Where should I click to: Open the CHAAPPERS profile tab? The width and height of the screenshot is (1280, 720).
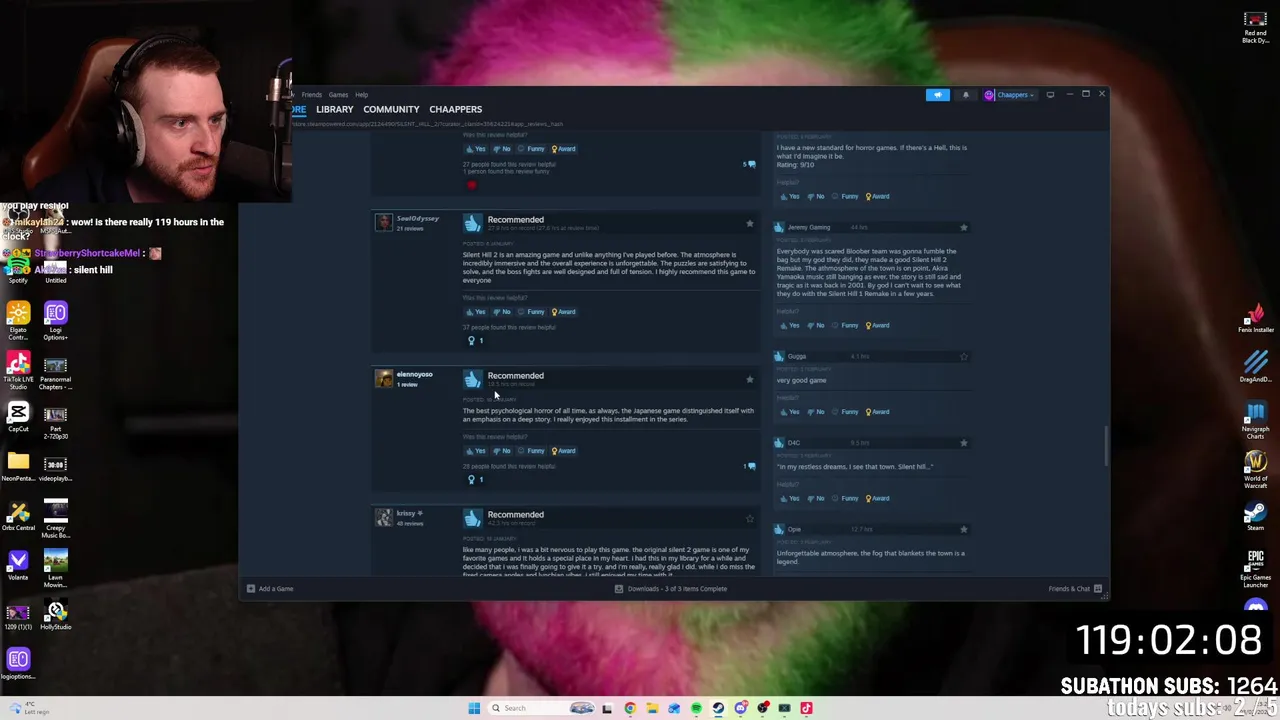(x=455, y=109)
